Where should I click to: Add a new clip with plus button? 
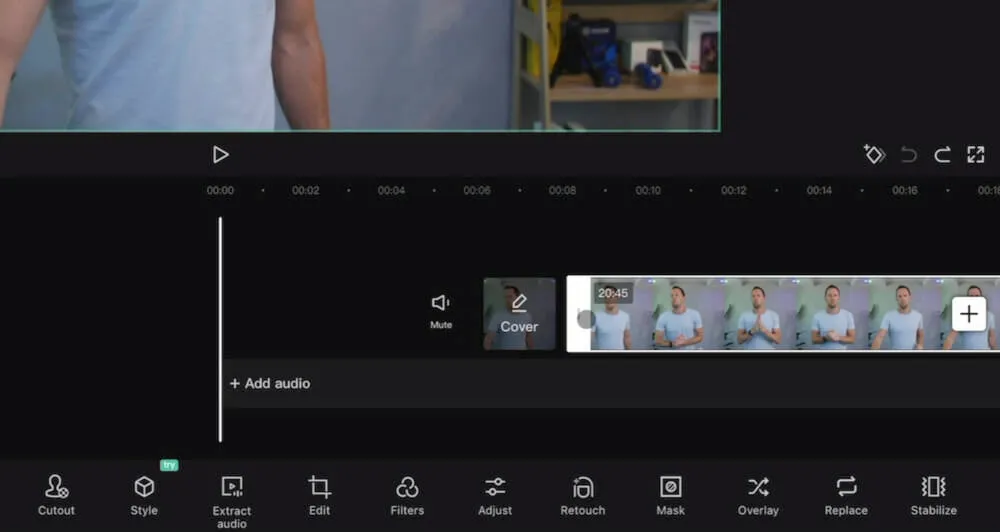[x=968, y=314]
